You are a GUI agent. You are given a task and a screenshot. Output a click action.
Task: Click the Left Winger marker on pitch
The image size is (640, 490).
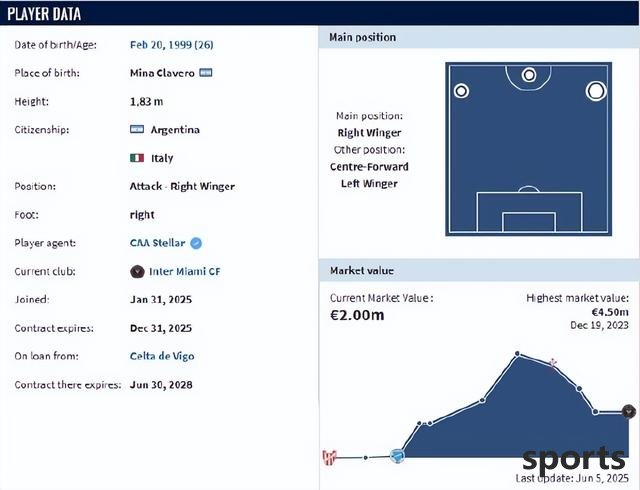coord(461,91)
